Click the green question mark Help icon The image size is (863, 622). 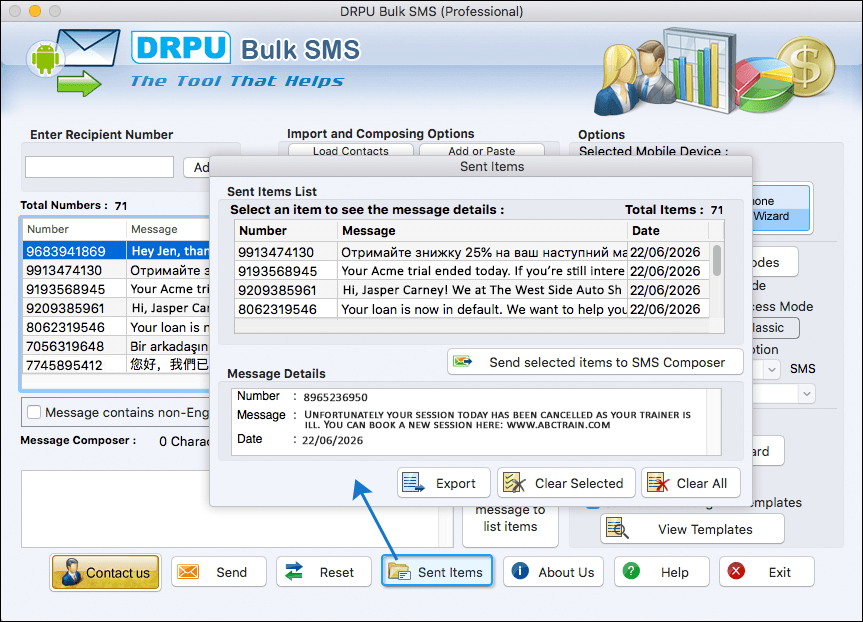click(631, 571)
